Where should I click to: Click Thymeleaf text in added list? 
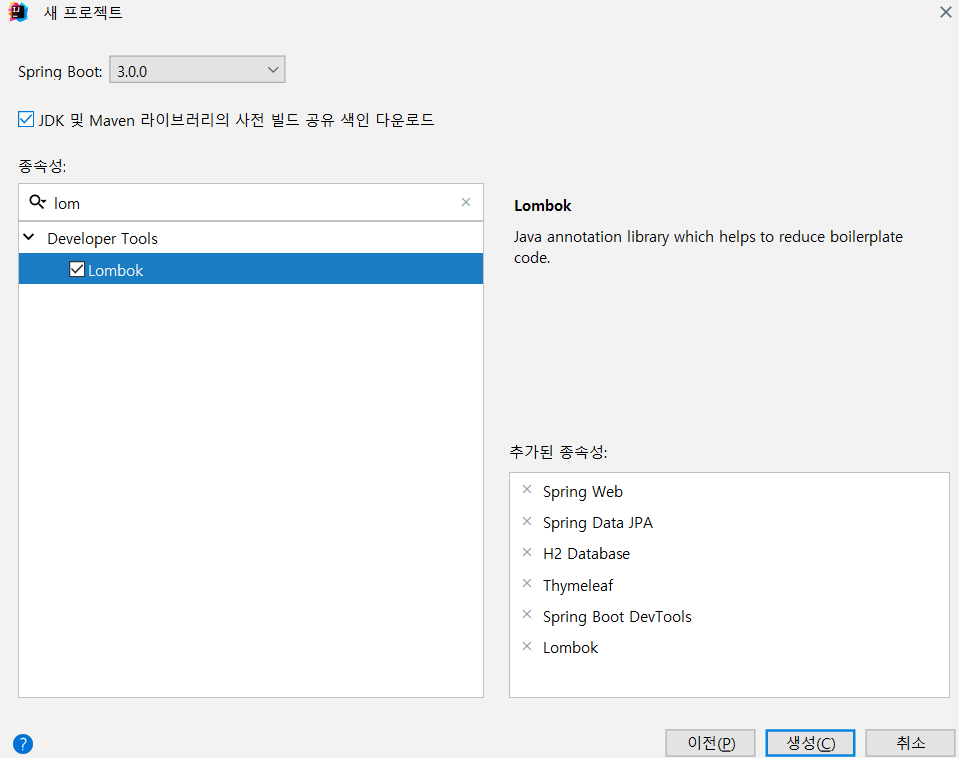(578, 585)
